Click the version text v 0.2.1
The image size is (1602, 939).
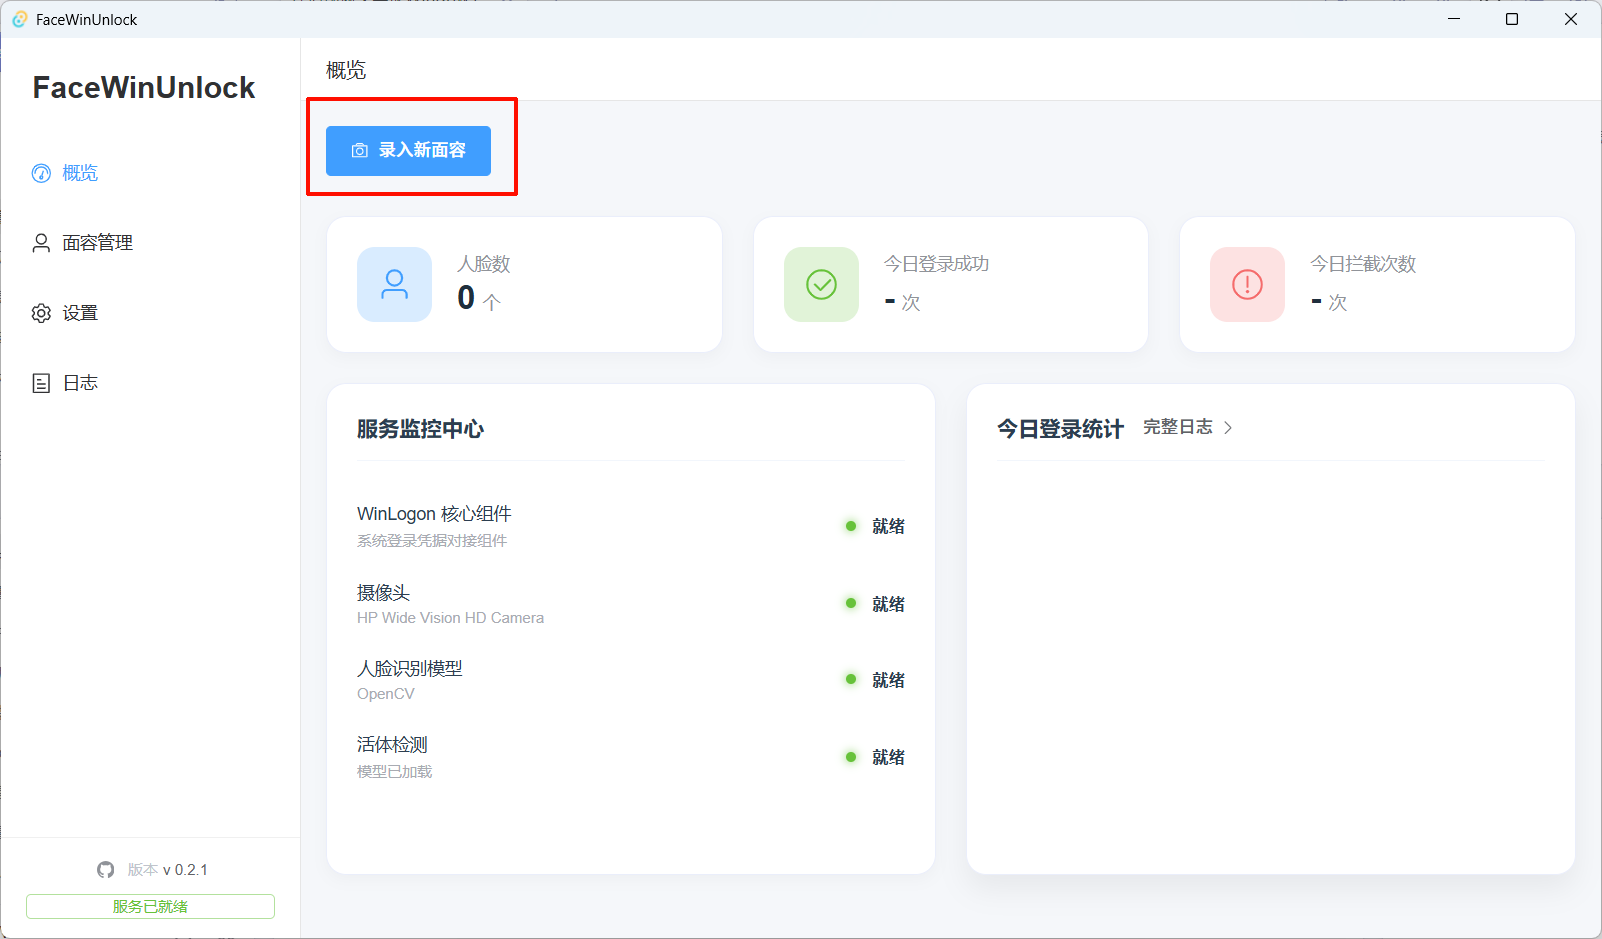[x=185, y=870]
